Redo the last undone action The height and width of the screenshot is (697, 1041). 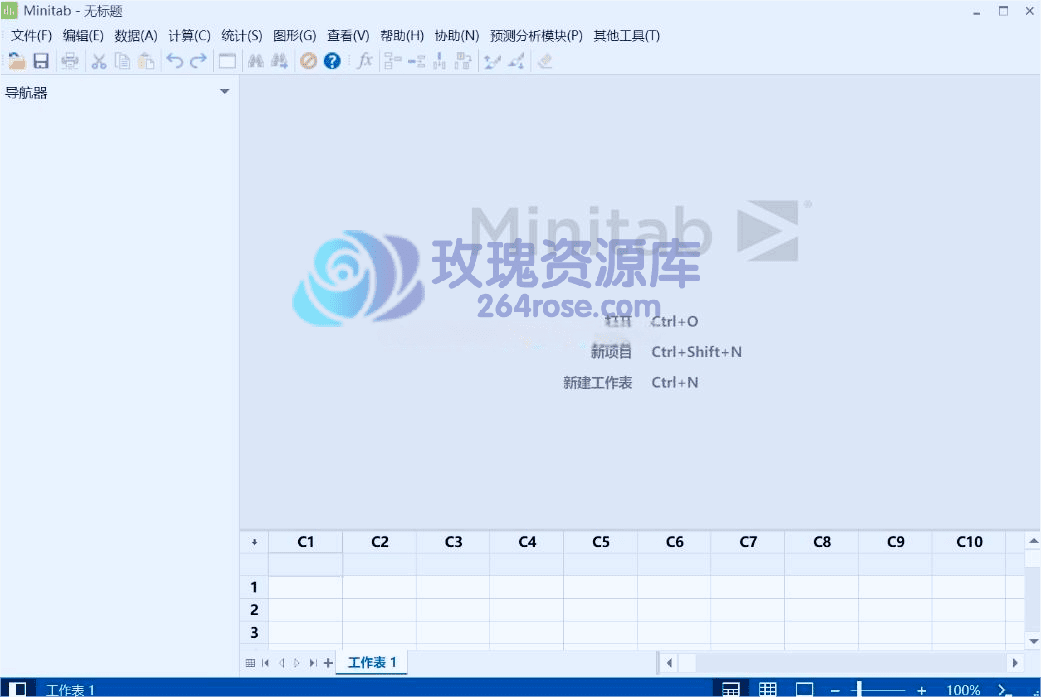tap(198, 61)
